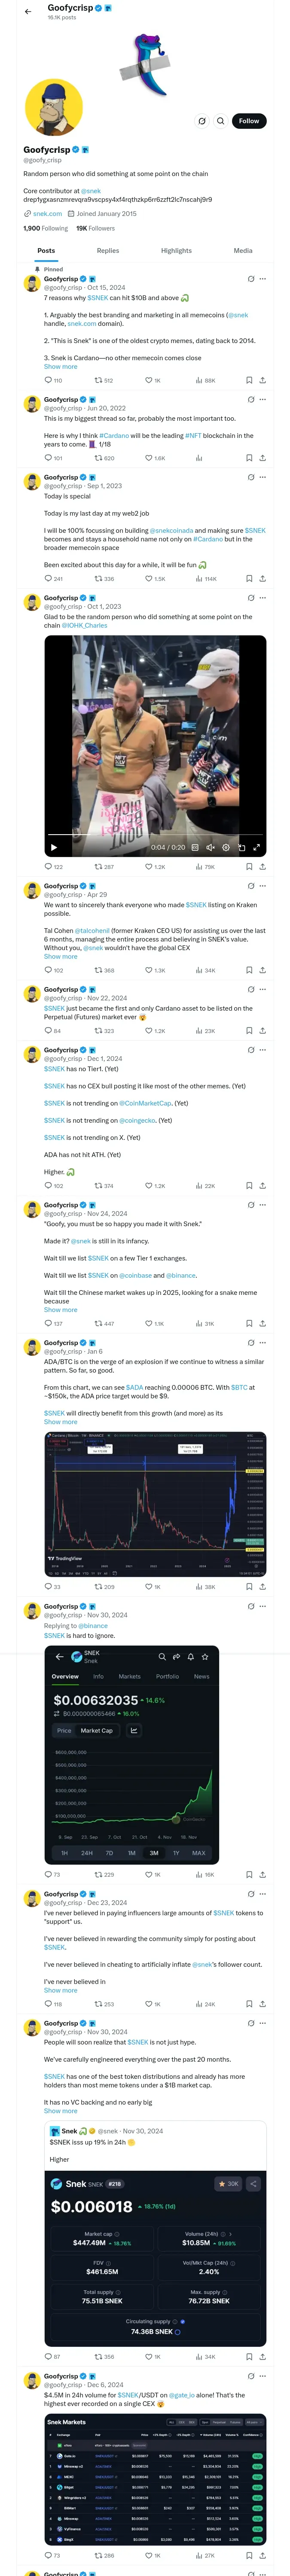This screenshot has height=2576, width=290.
Task: Open more options on the Jan 6 post
Action: coord(263,1343)
